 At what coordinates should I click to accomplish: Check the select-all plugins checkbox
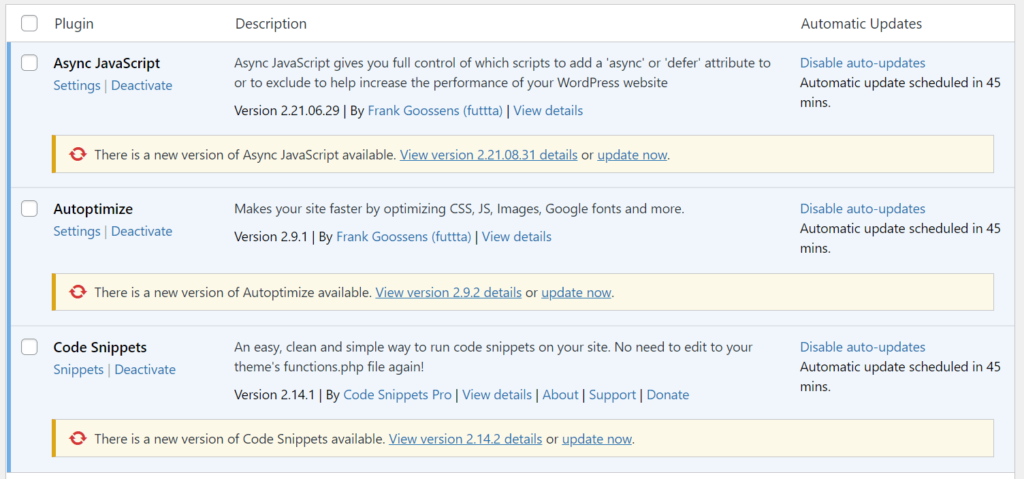point(29,23)
